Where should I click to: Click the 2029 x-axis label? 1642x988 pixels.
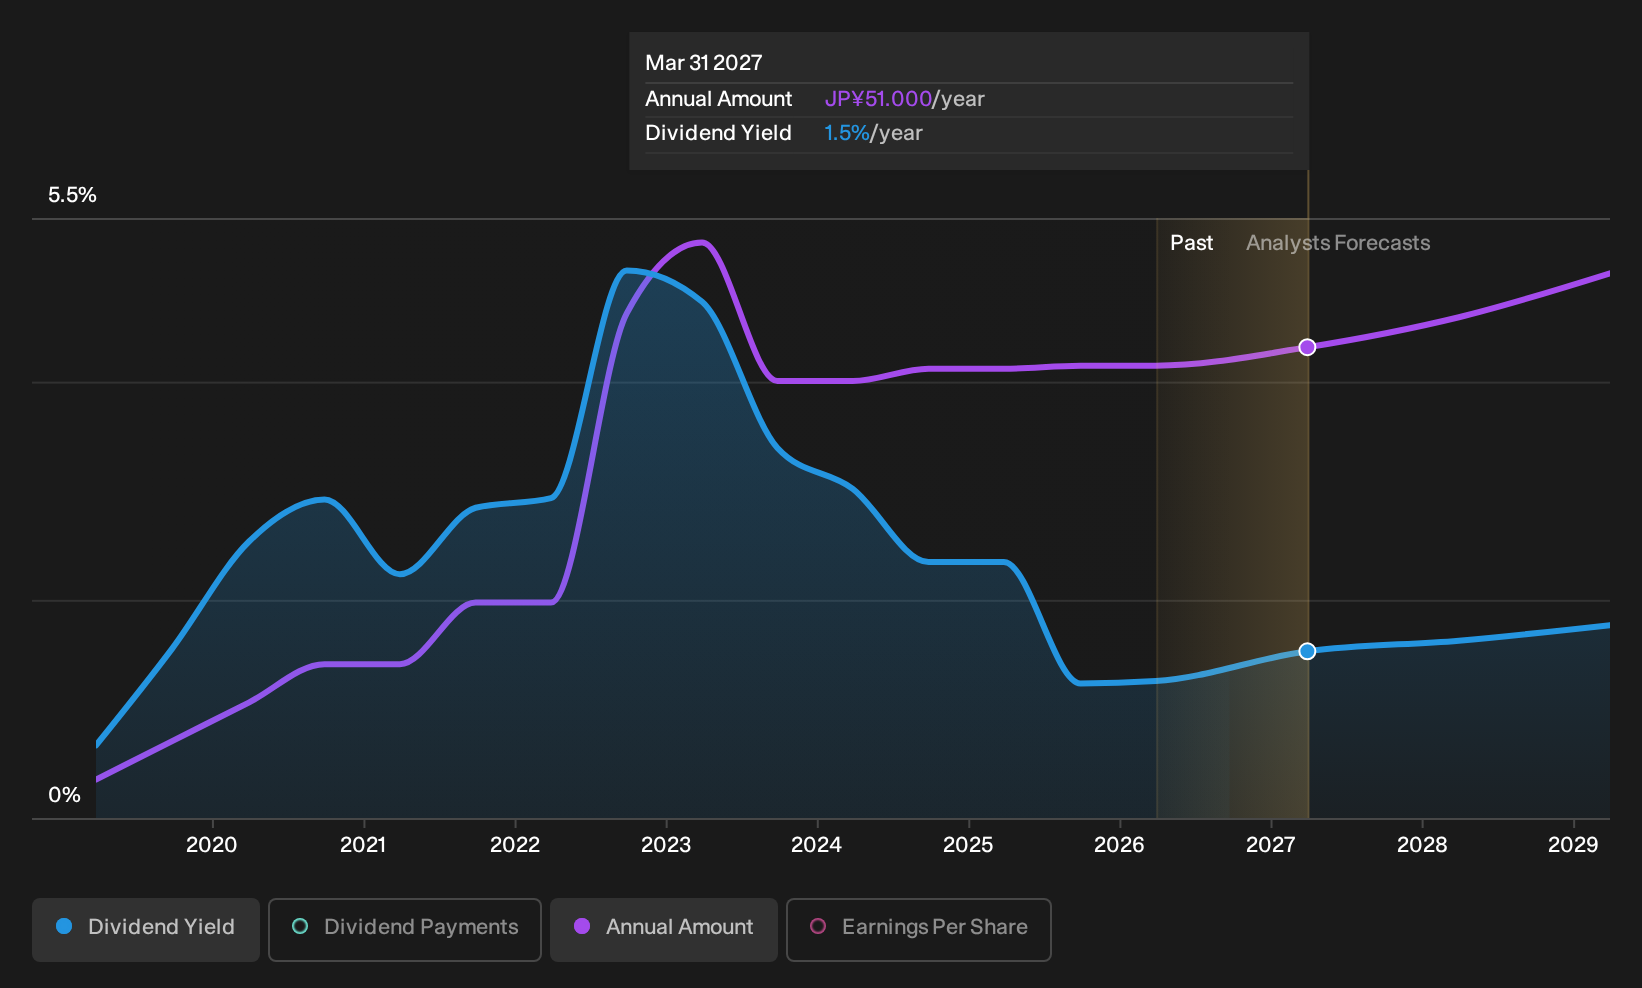click(1573, 845)
